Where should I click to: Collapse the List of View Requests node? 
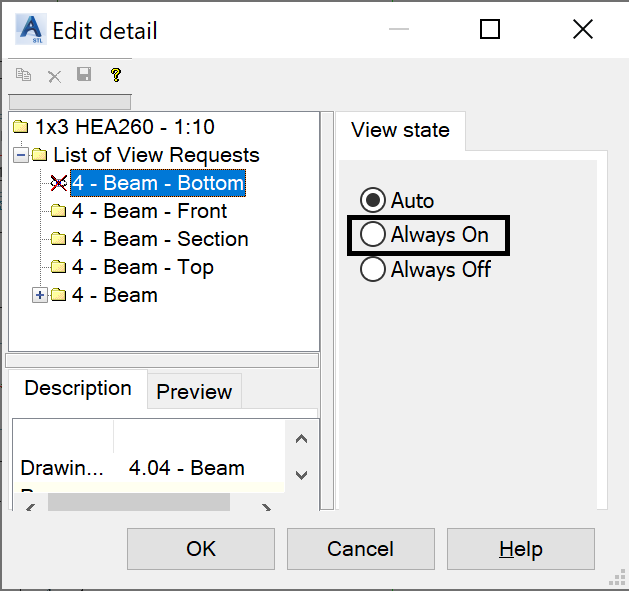(21, 155)
